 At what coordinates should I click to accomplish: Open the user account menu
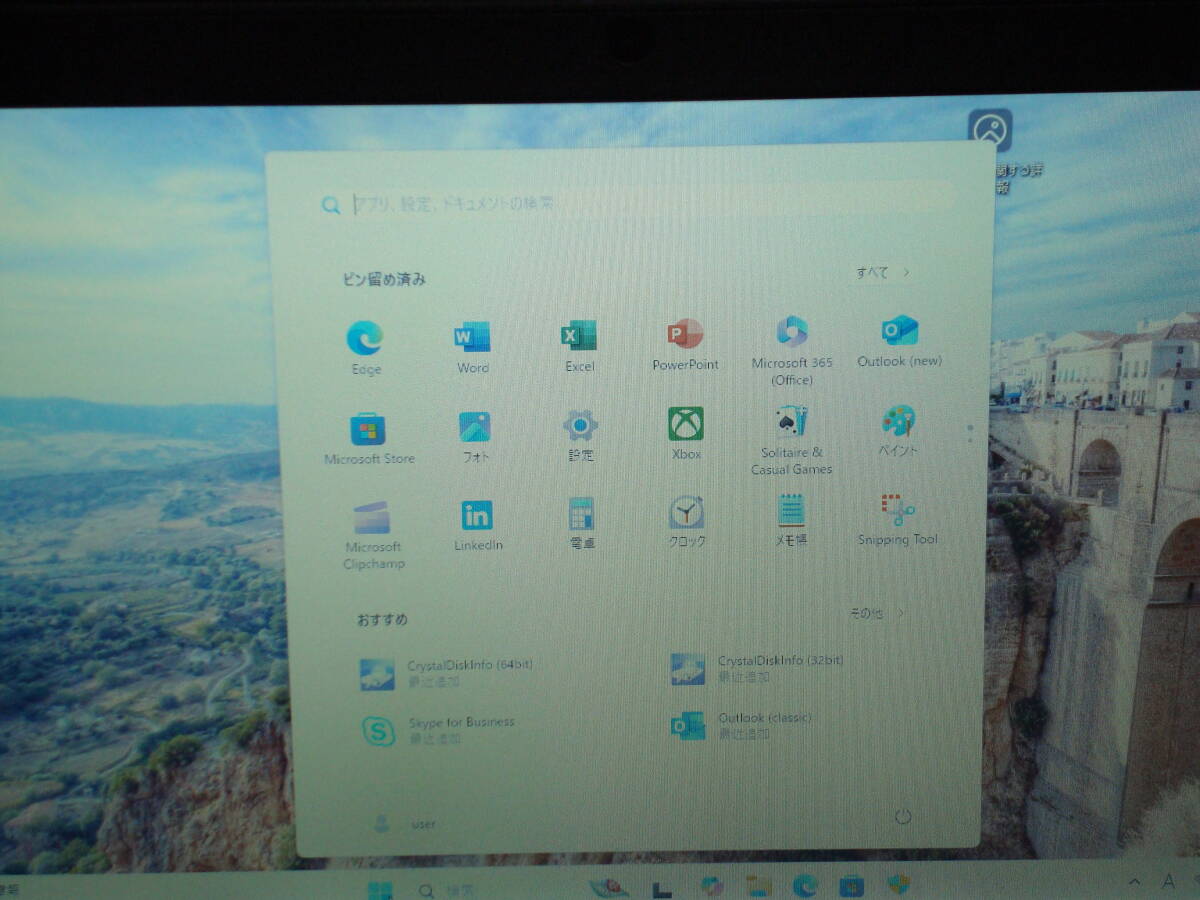tap(405, 824)
